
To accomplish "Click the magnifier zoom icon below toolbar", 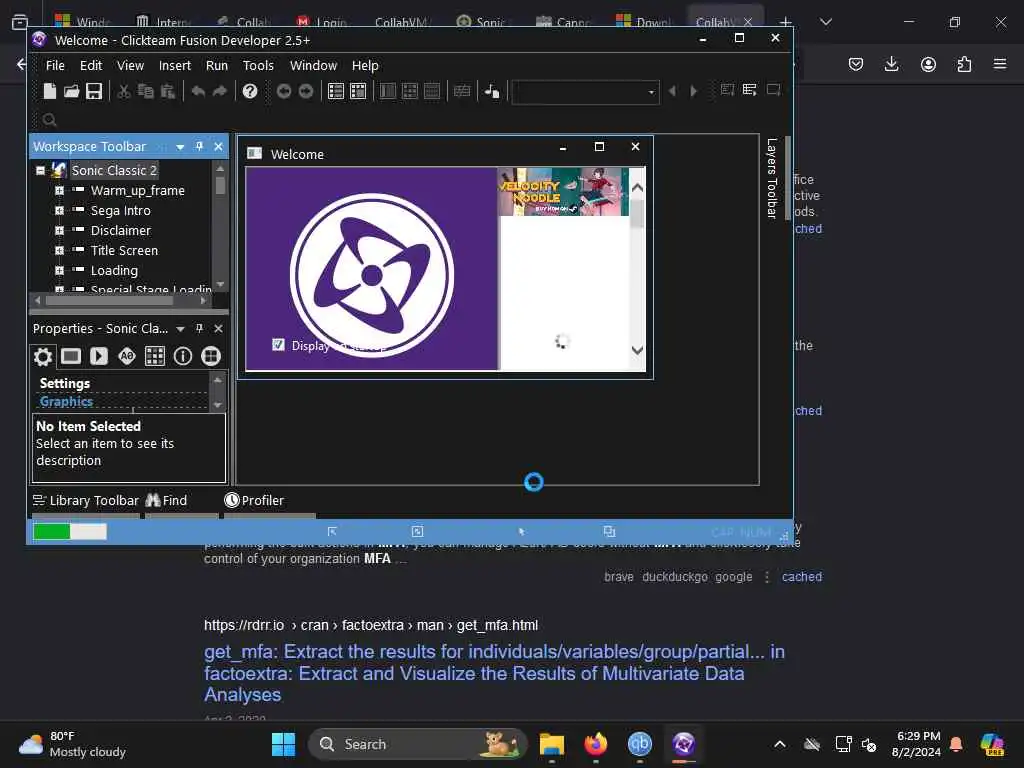I will tap(49, 120).
